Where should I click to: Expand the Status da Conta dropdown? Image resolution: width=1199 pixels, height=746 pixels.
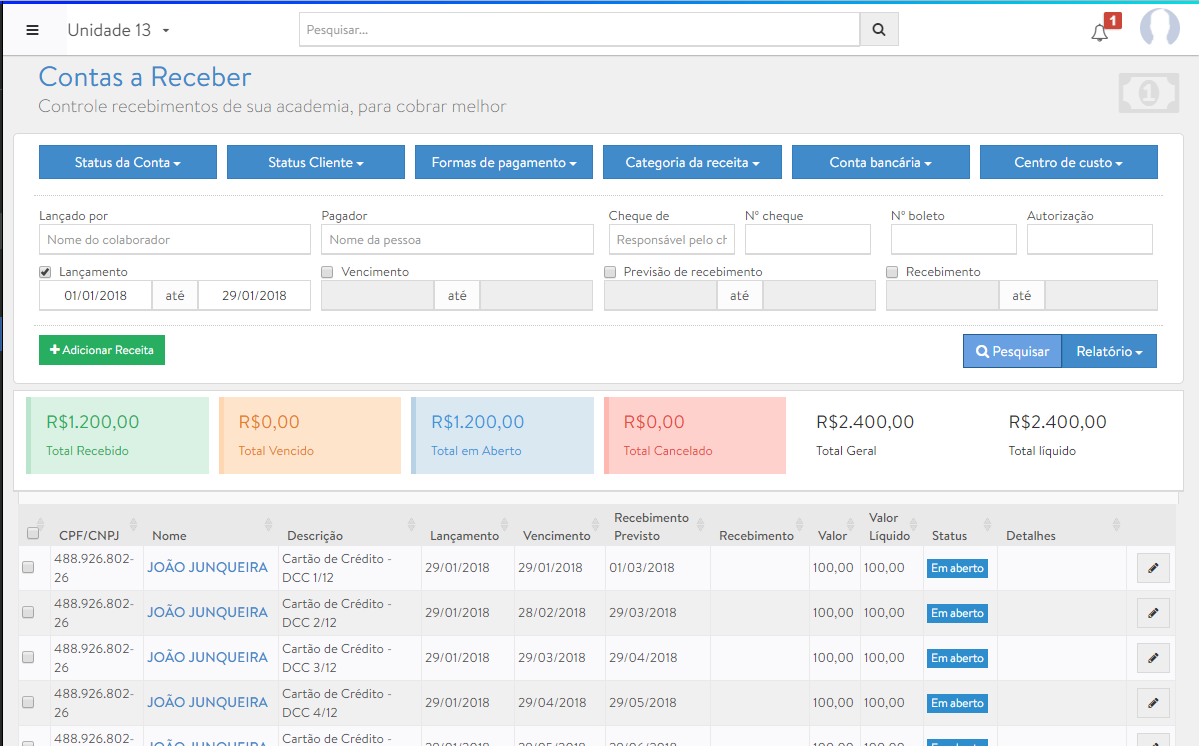point(128,162)
